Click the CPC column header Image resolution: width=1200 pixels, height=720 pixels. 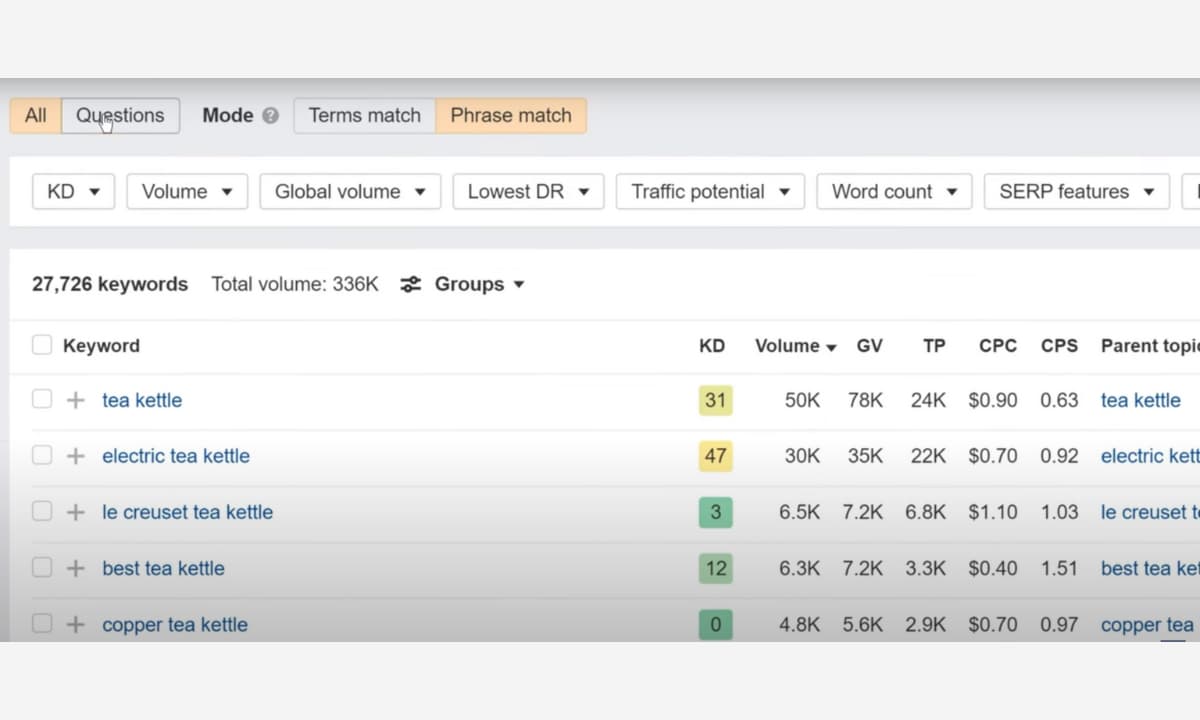pyautogui.click(x=998, y=346)
